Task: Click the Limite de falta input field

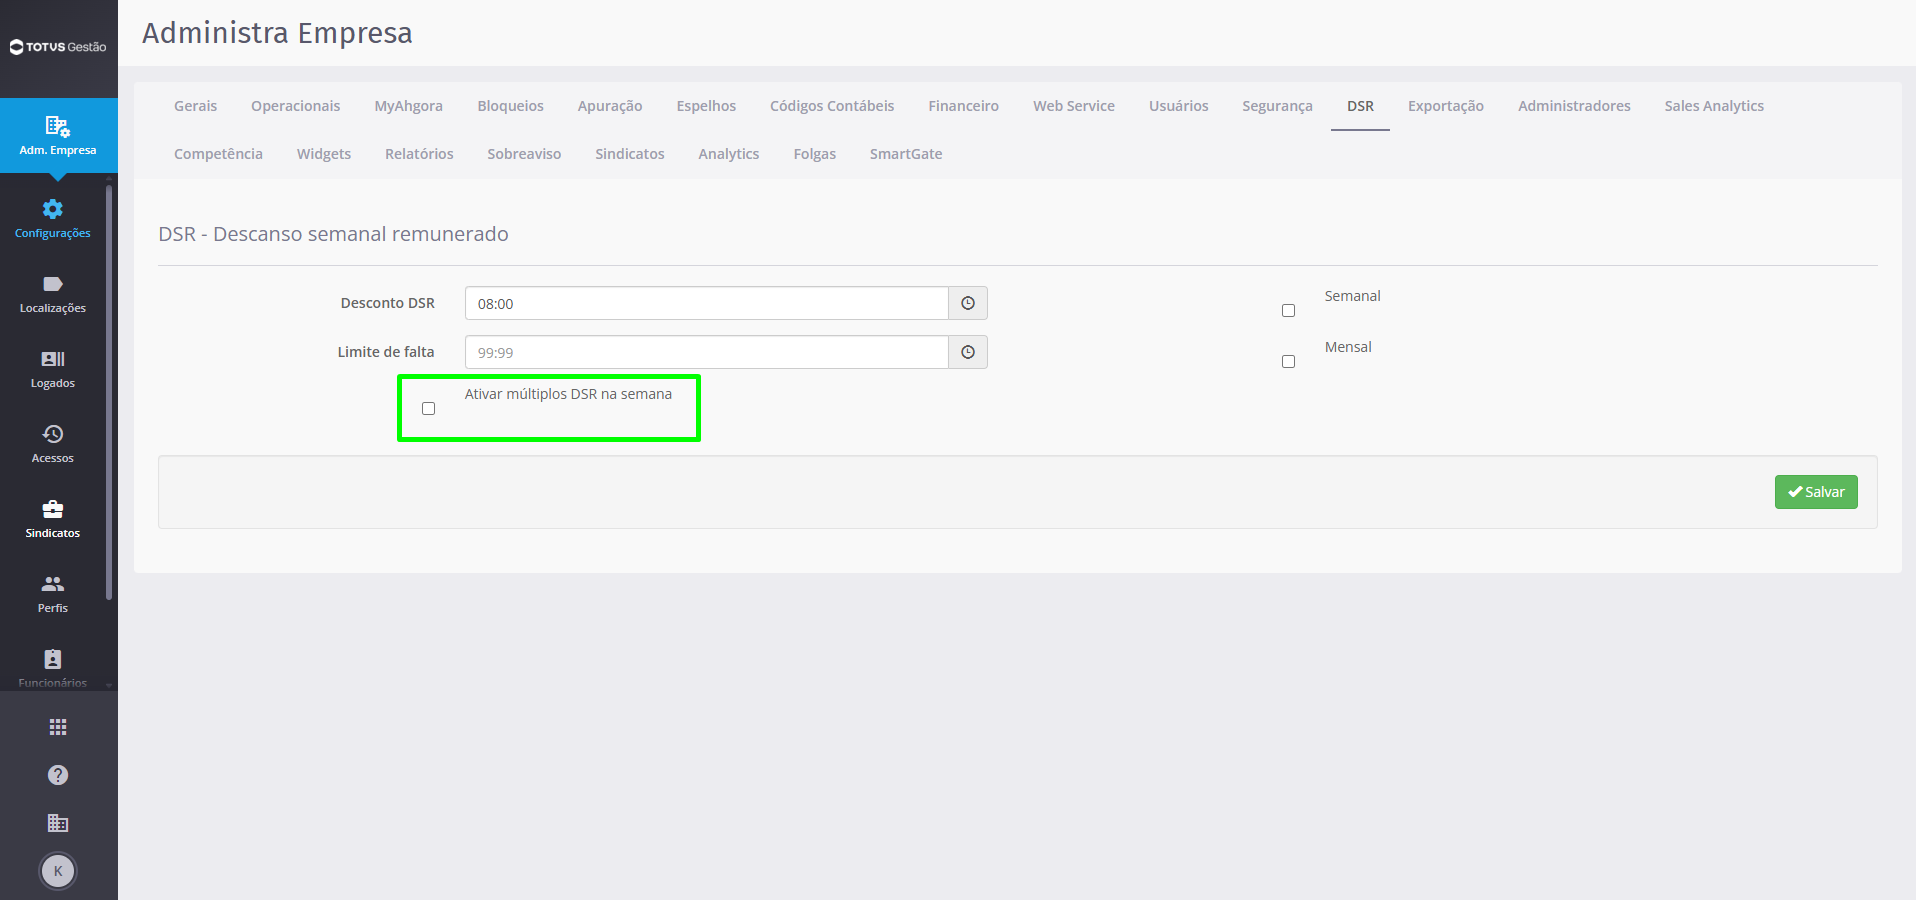Action: click(x=706, y=352)
